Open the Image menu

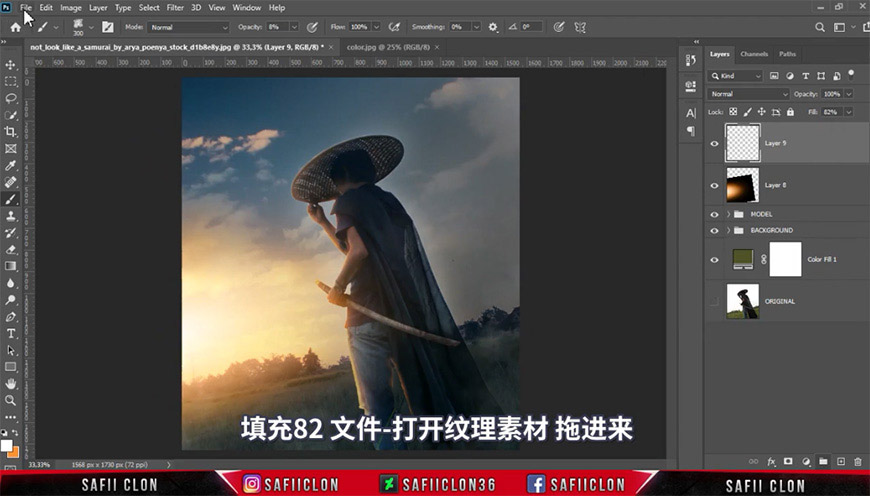(70, 8)
